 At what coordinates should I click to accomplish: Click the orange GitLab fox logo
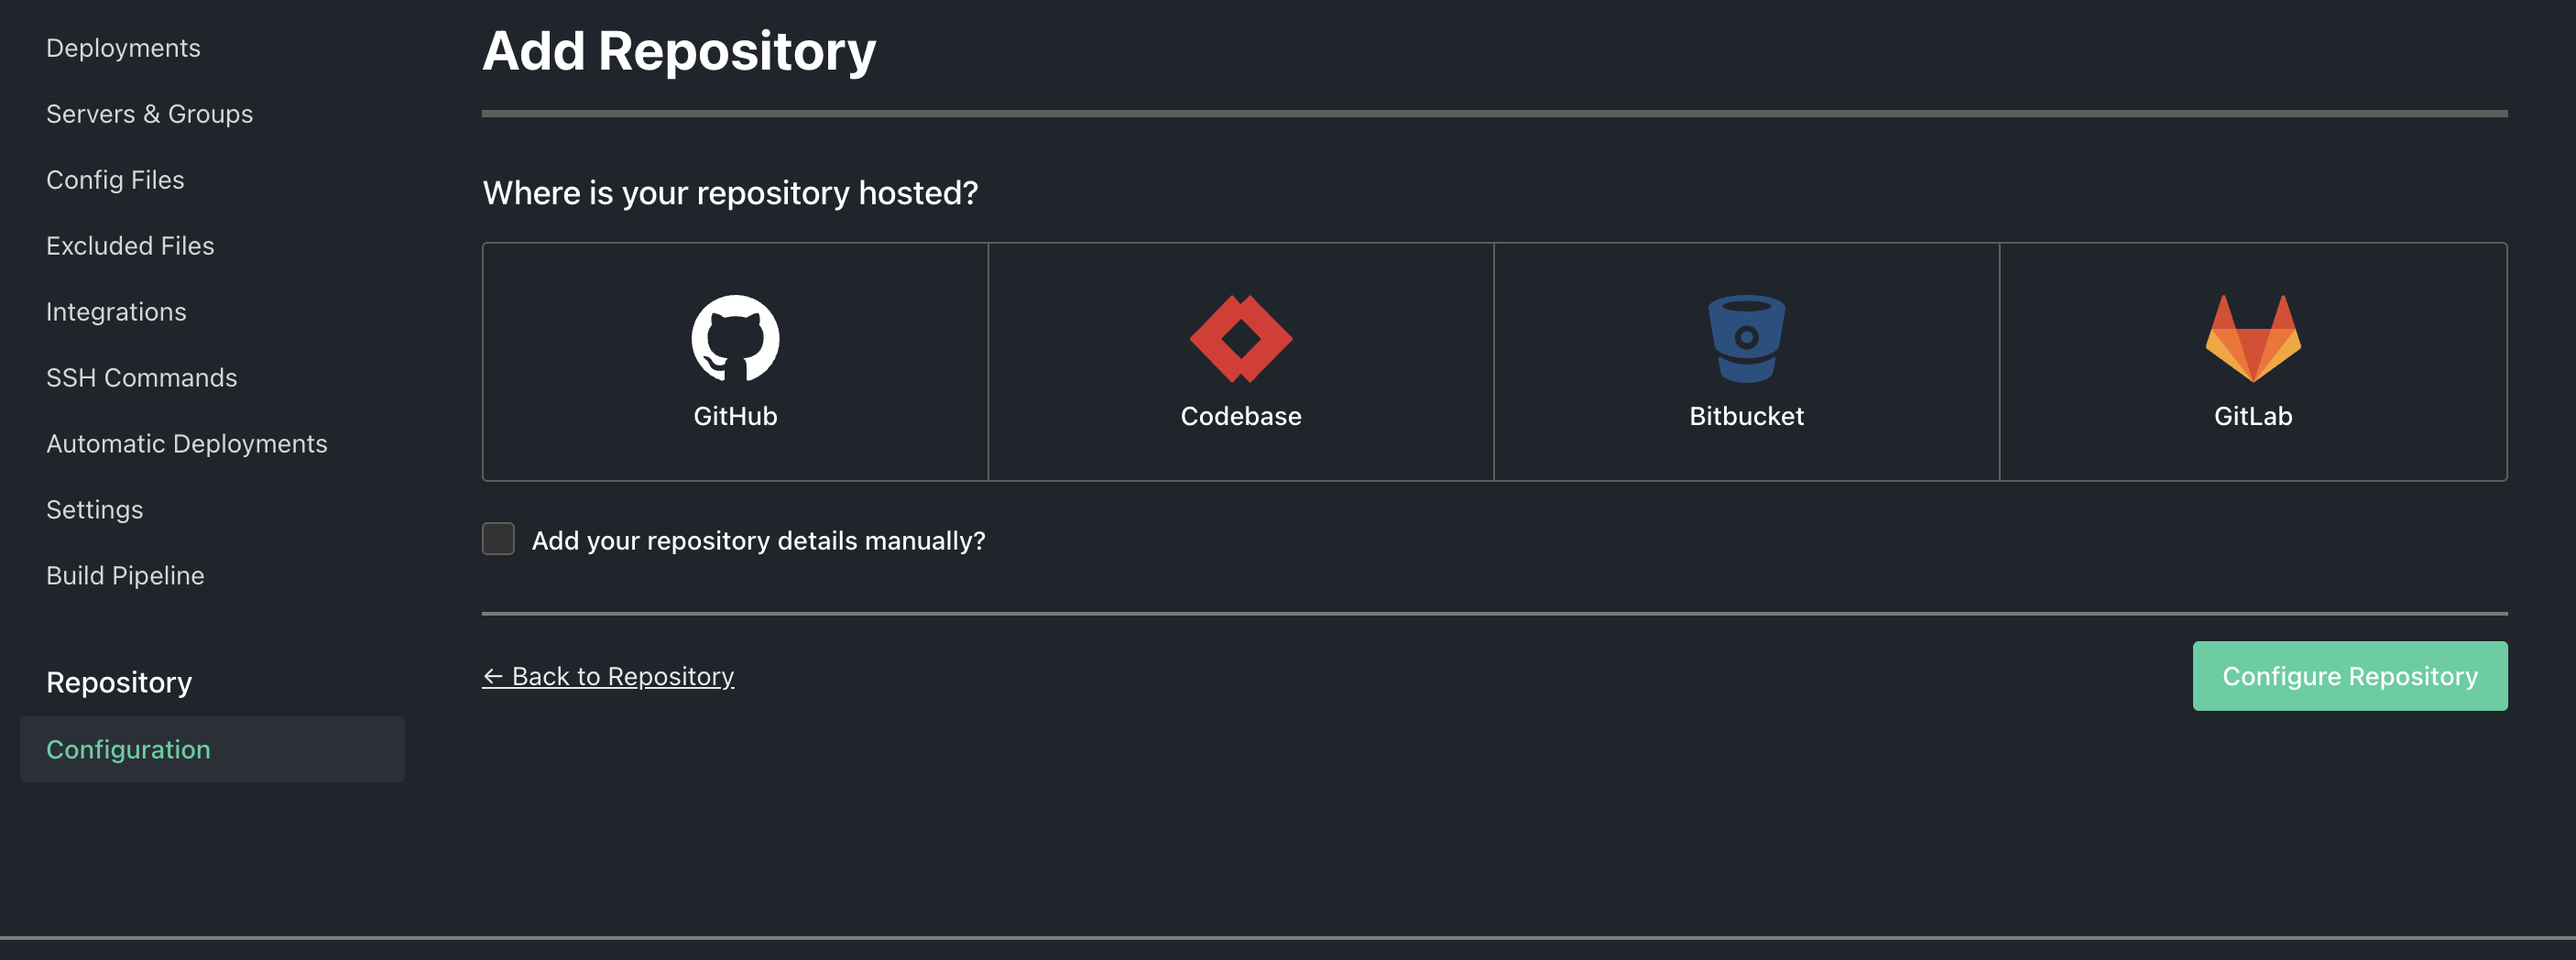click(x=2253, y=338)
